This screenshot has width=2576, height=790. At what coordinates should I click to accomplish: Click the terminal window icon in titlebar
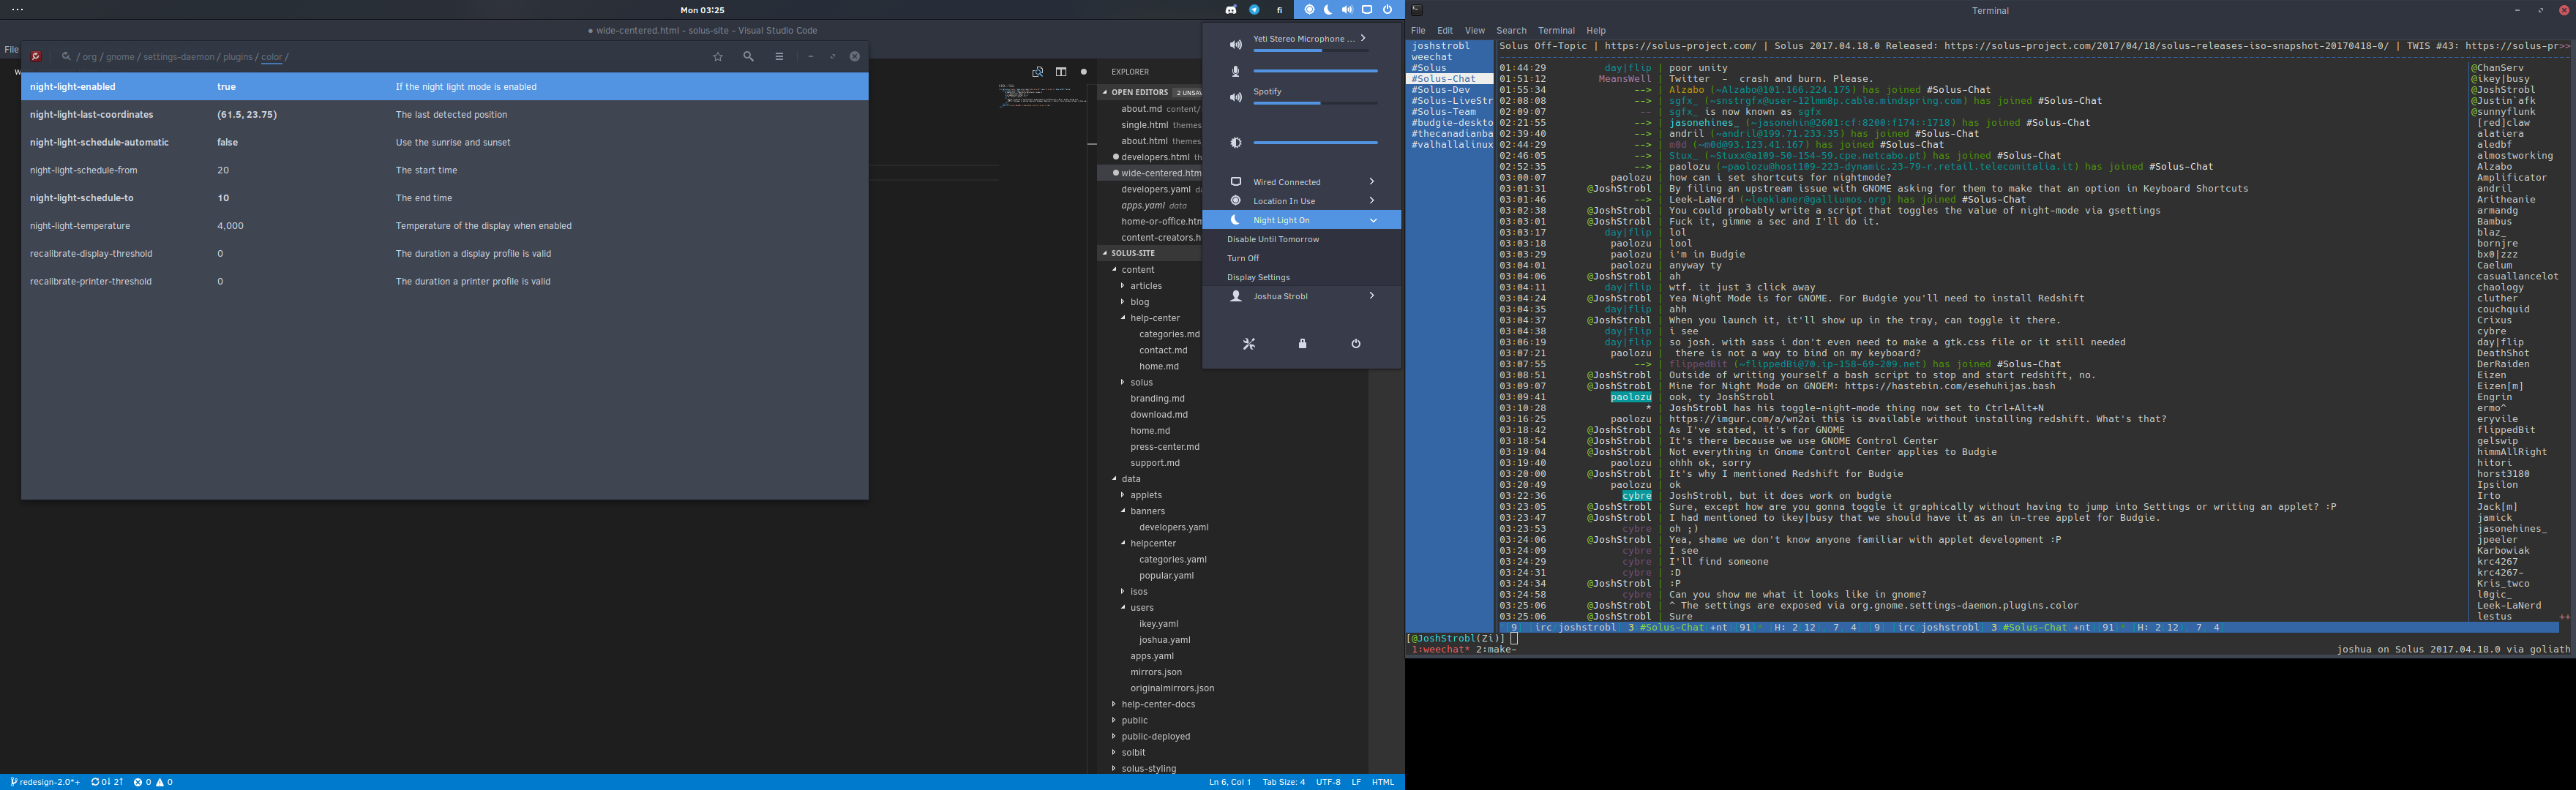pyautogui.click(x=1416, y=10)
